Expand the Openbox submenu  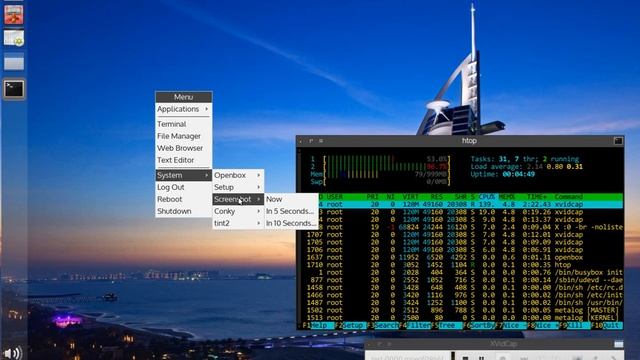point(238,175)
